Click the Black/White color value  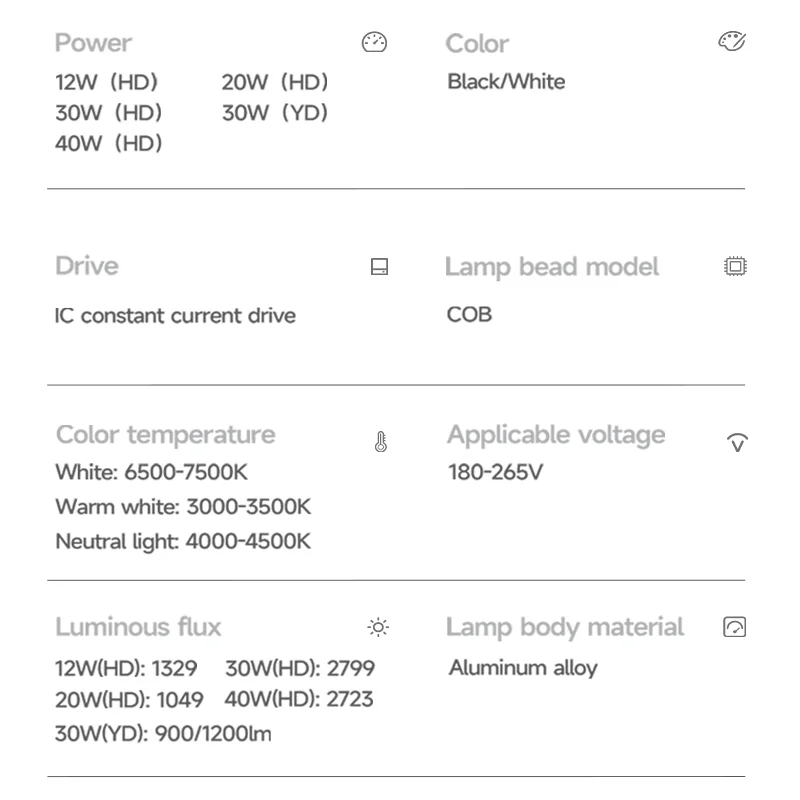[506, 82]
